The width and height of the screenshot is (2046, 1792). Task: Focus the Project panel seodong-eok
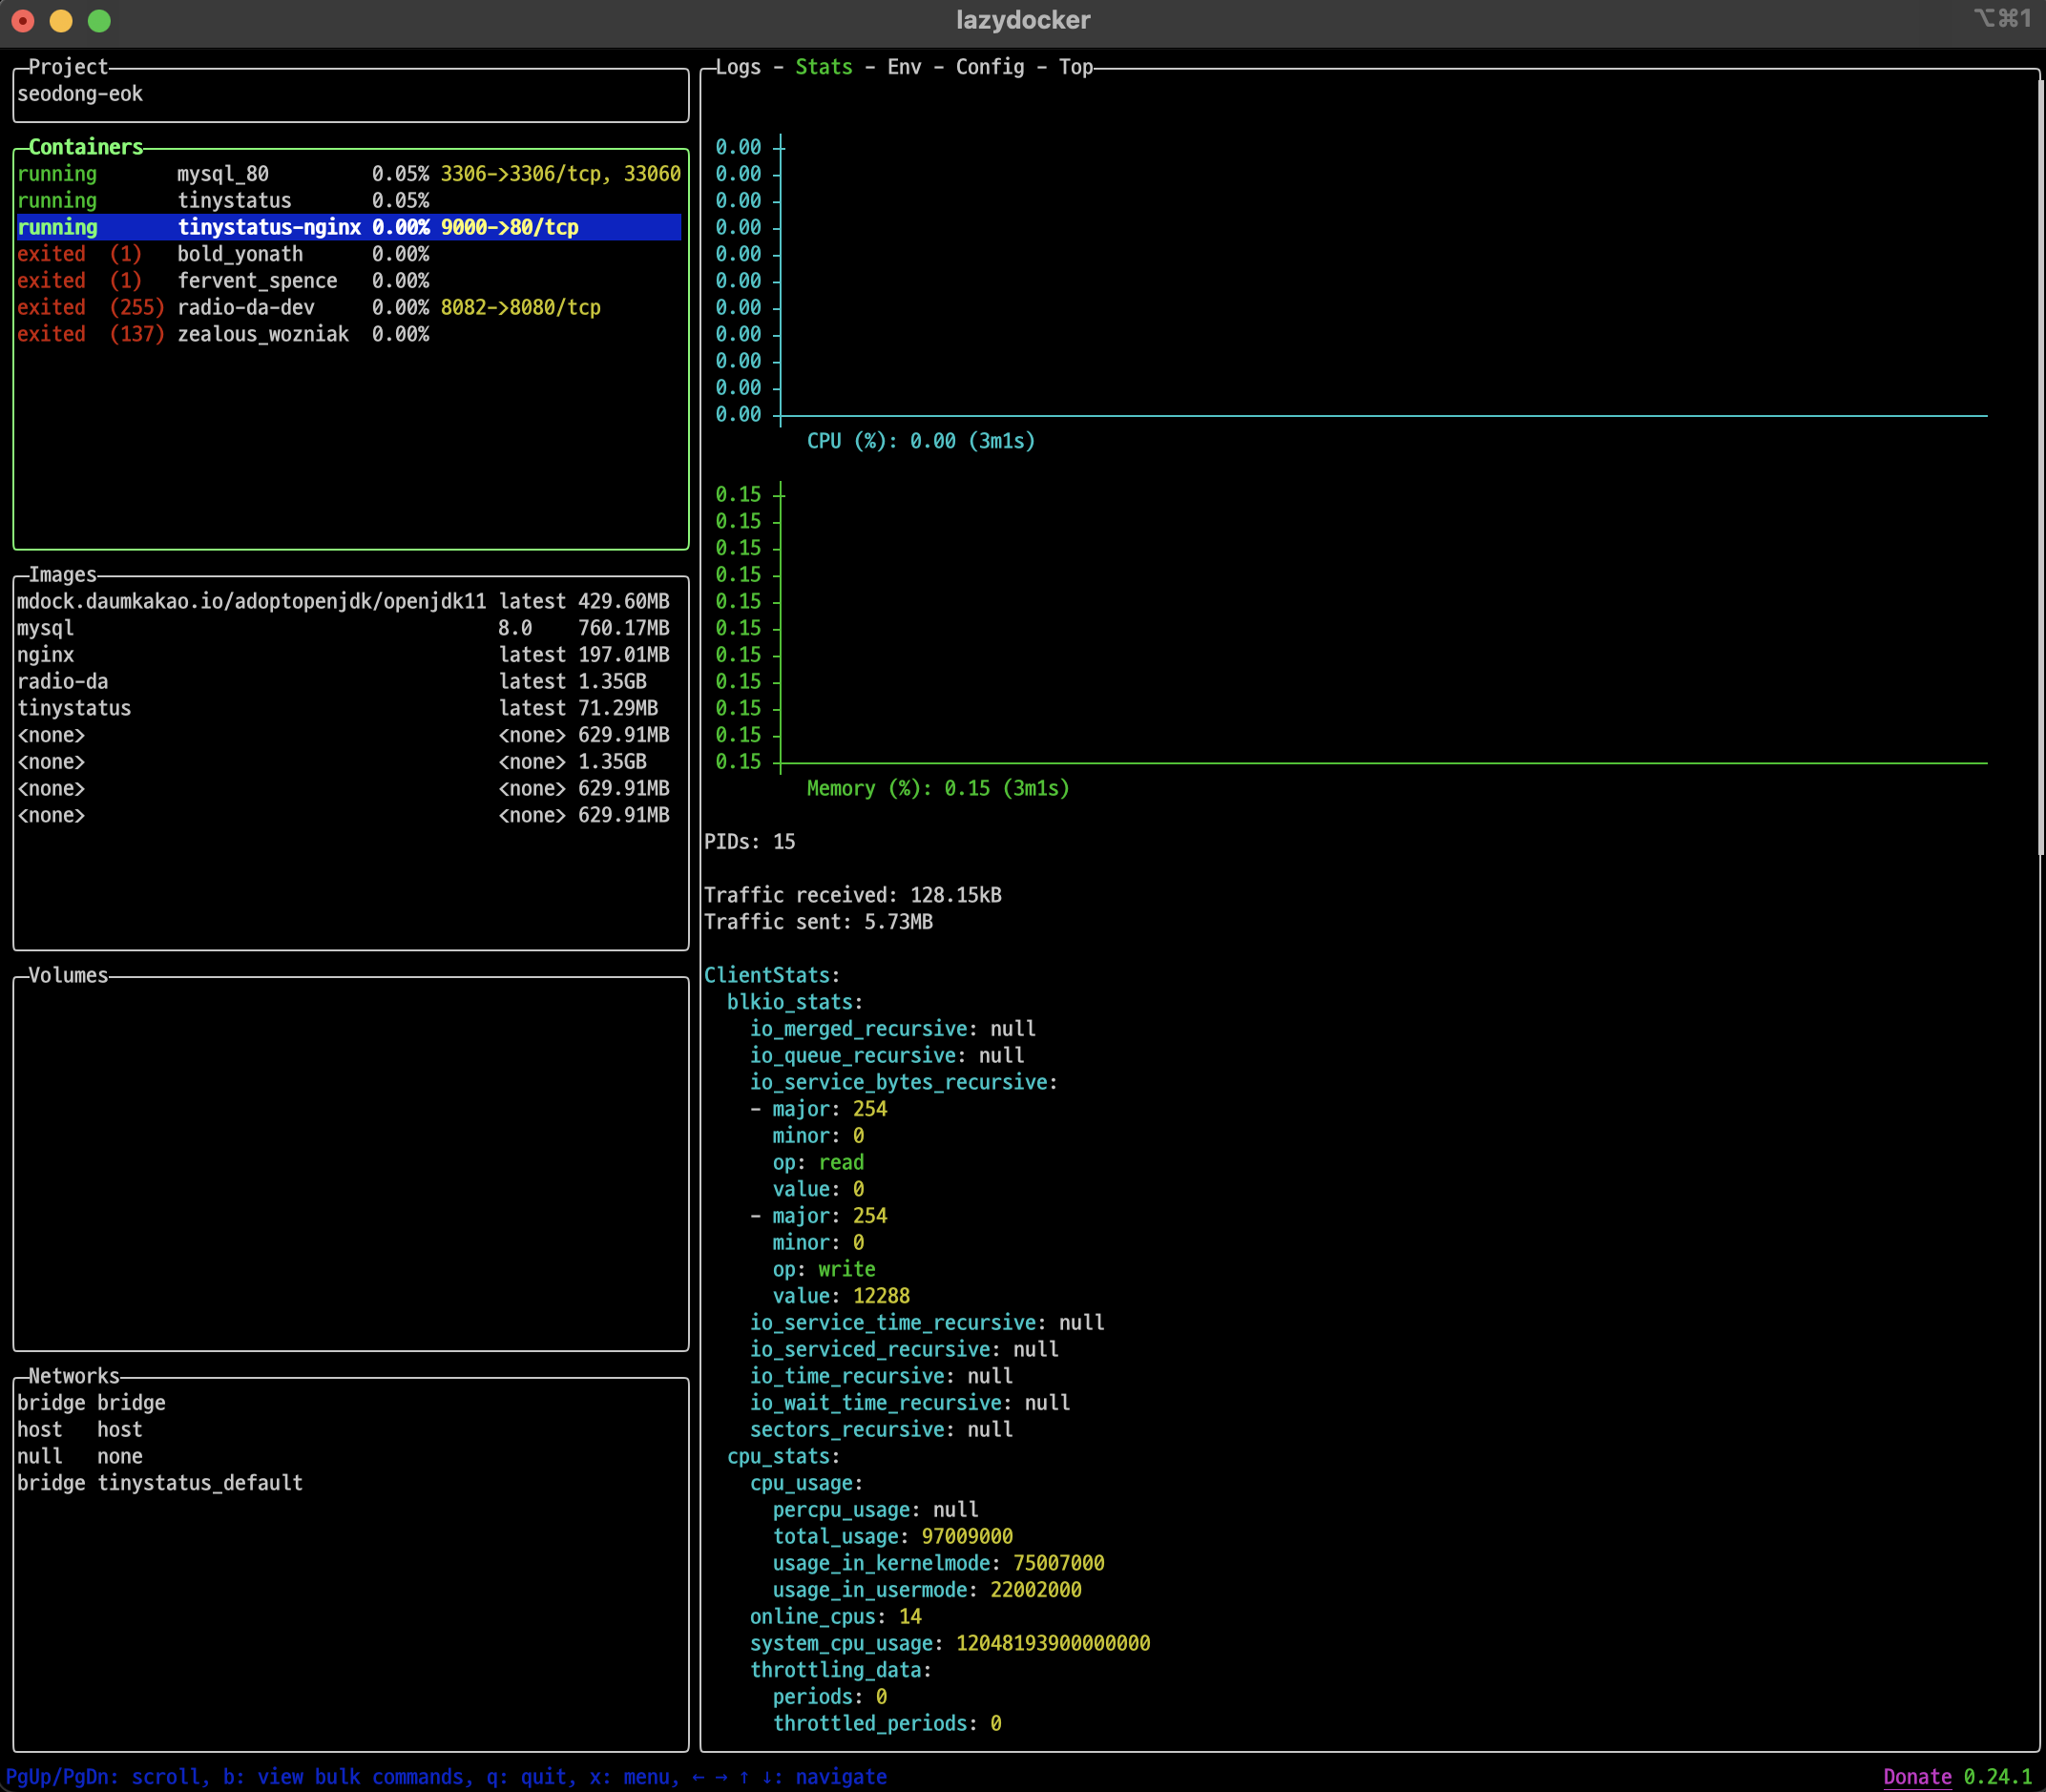80,94
